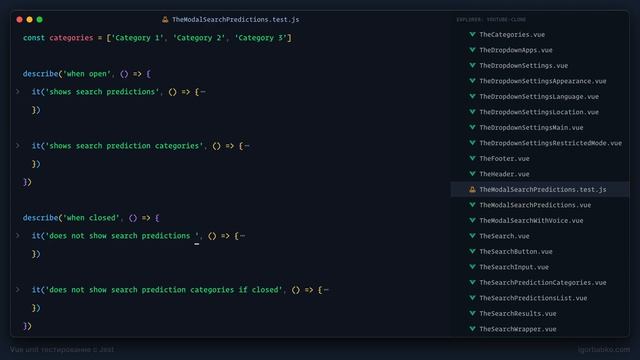The height and width of the screenshot is (360, 640).
Task: Click the Vue icon beside TheSearchInput.vue
Action: click(x=472, y=267)
